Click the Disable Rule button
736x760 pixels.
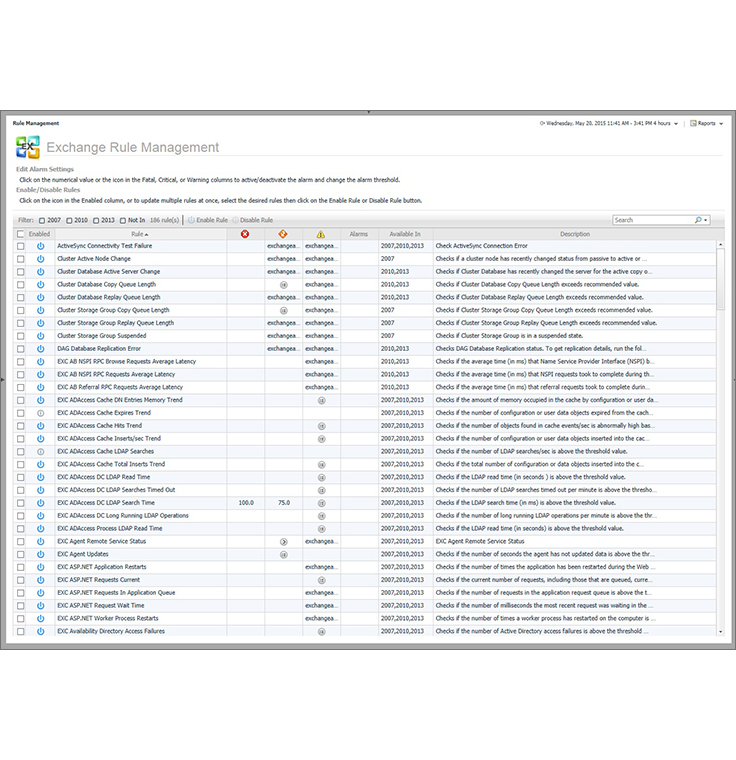[x=253, y=220]
